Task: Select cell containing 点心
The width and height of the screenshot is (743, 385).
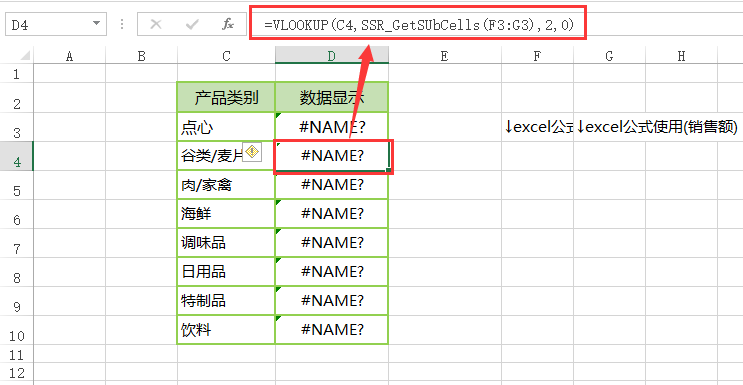Action: click(226, 127)
